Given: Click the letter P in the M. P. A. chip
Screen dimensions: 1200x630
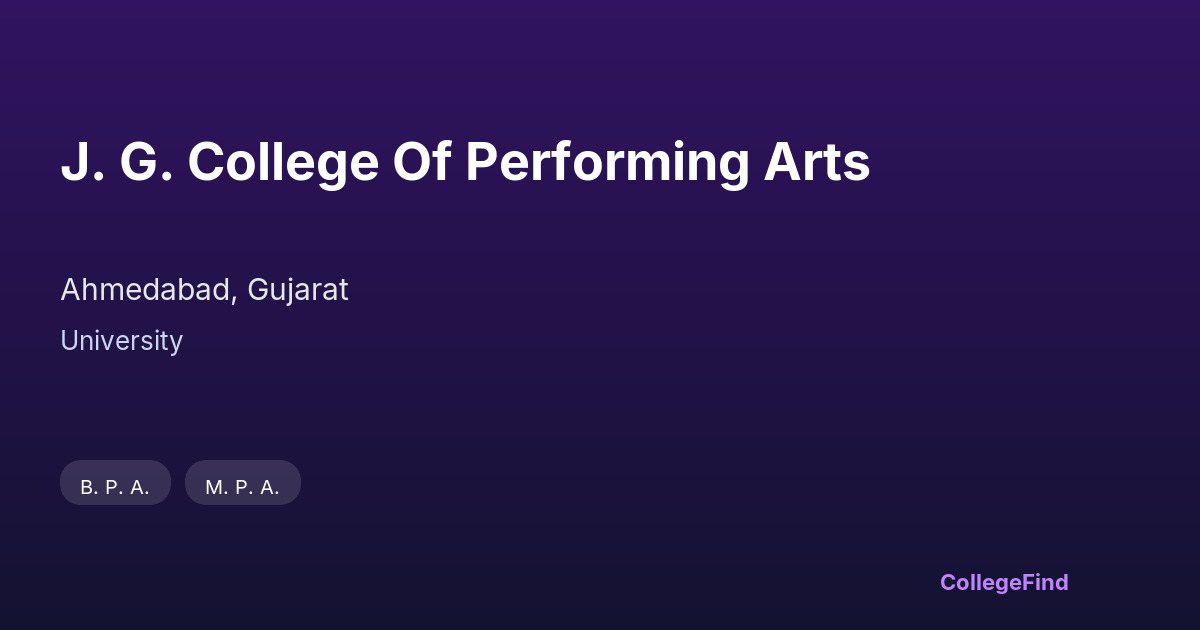Looking at the screenshot, I should tap(243, 487).
